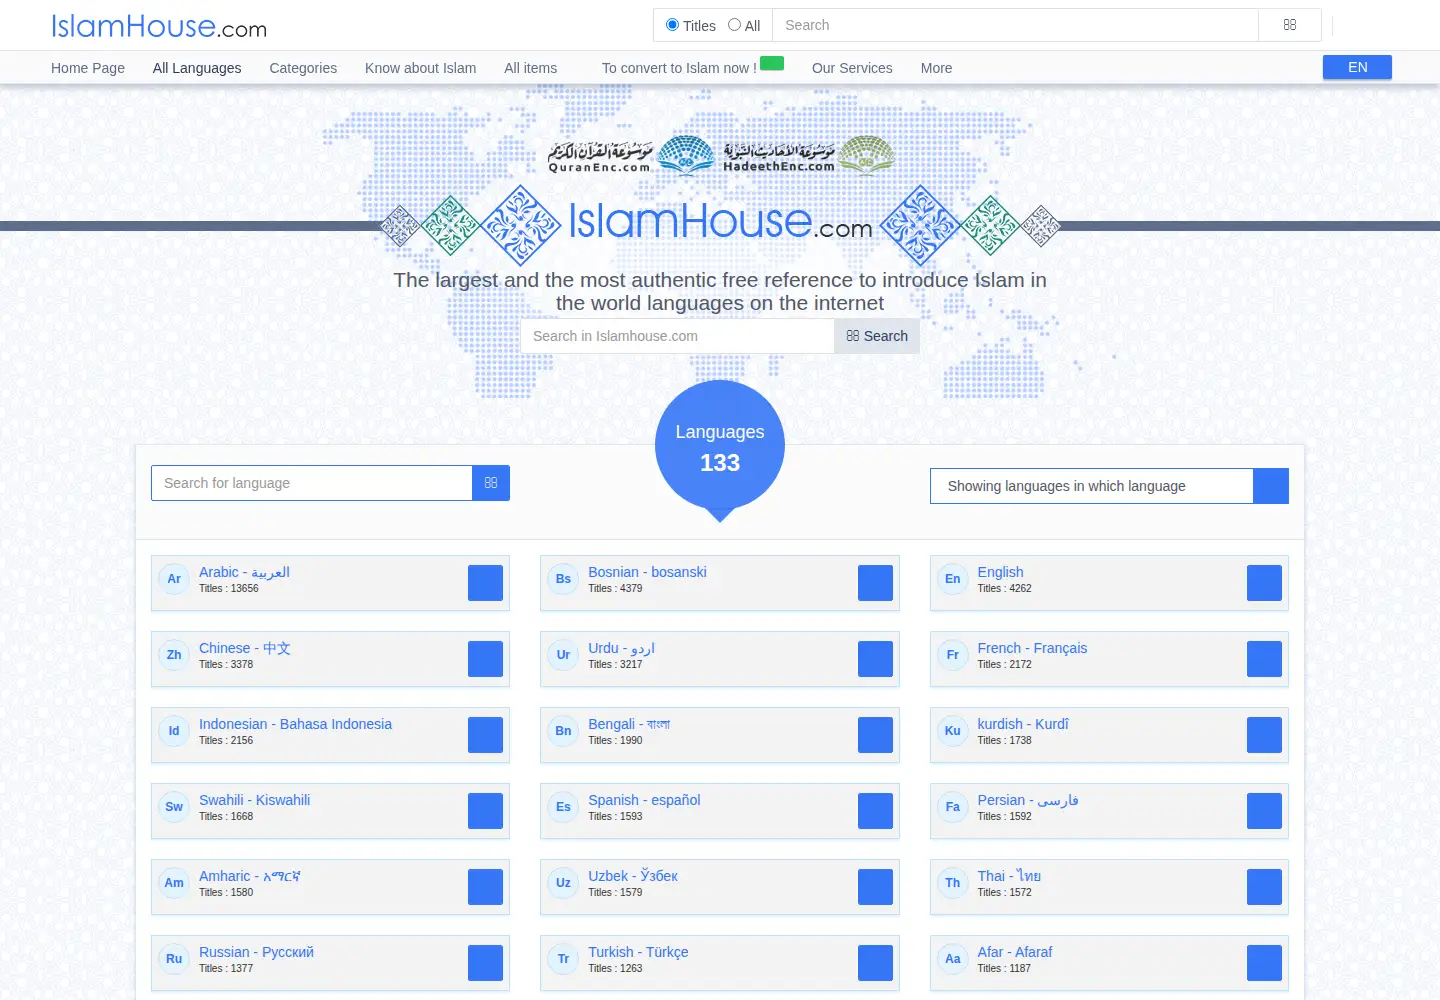This screenshot has width=1440, height=1000.
Task: Expand blue button on Chinese card
Action: click(485, 659)
